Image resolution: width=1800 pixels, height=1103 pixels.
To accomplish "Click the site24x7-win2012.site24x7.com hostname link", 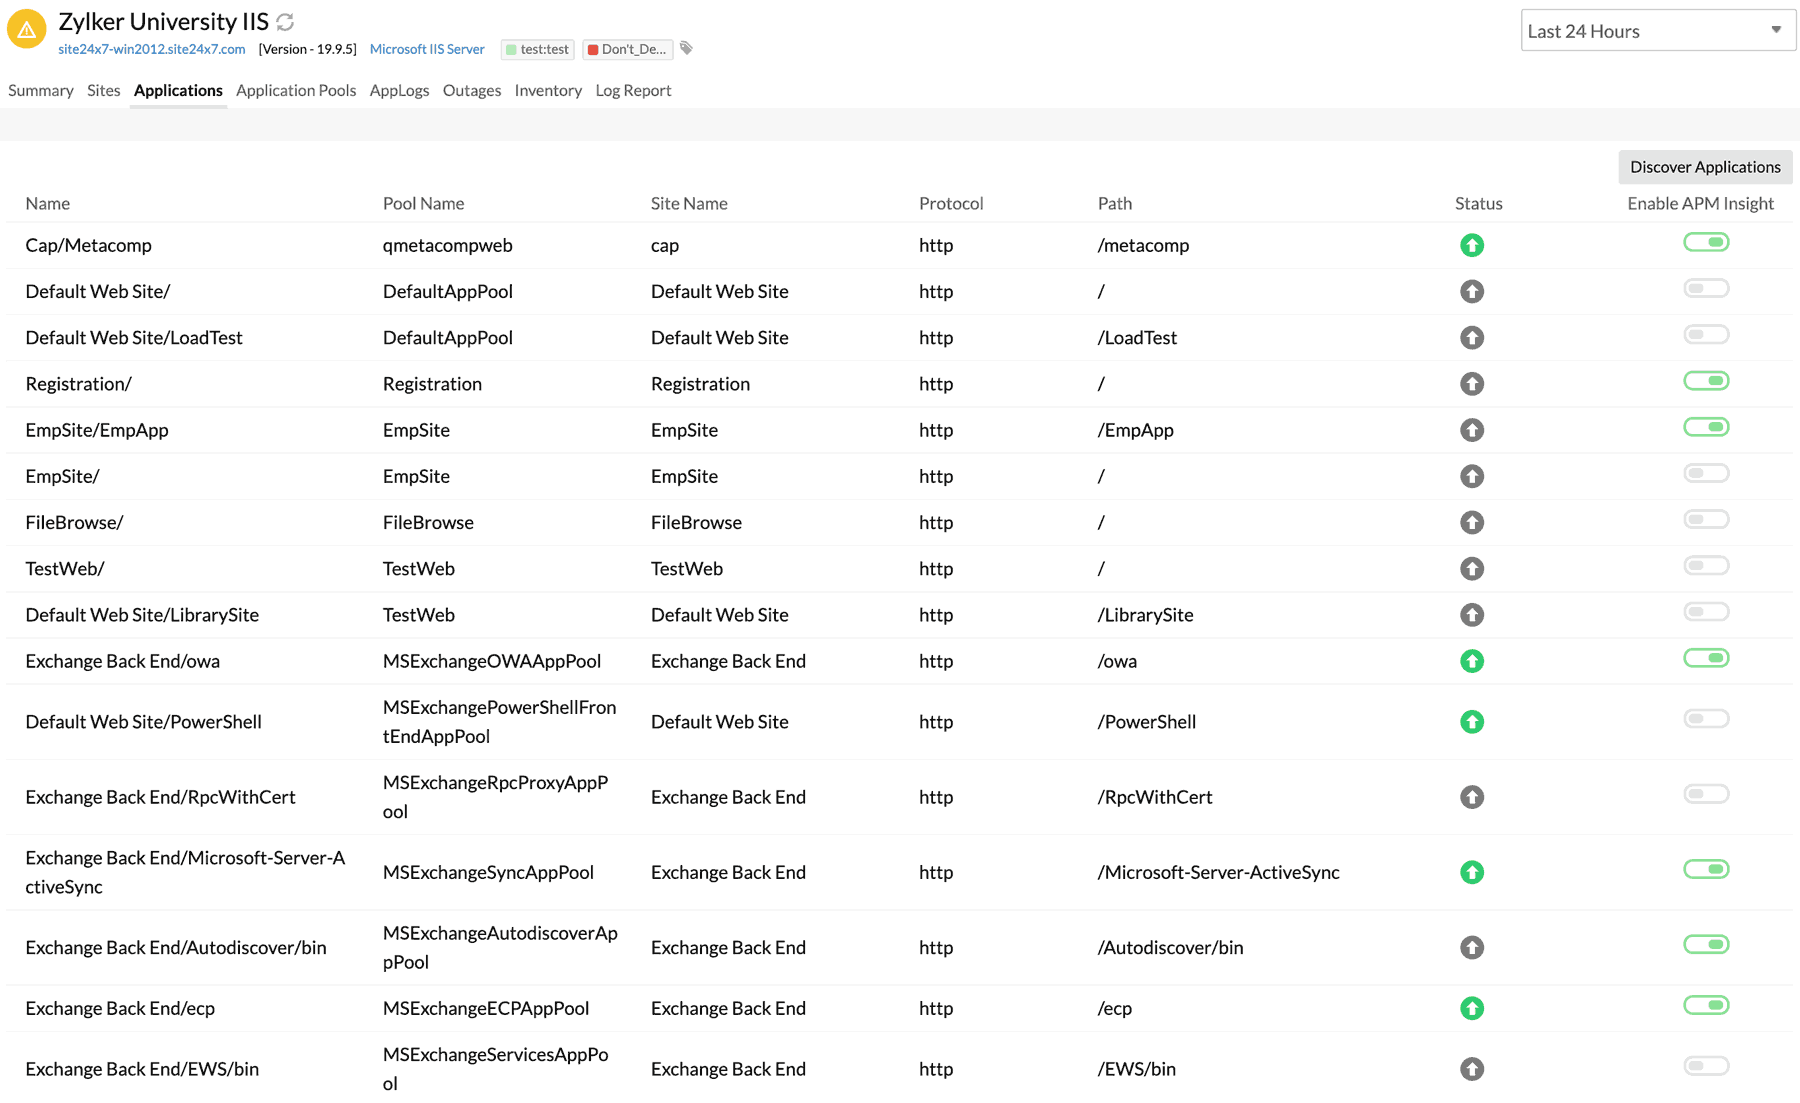I will coord(152,48).
